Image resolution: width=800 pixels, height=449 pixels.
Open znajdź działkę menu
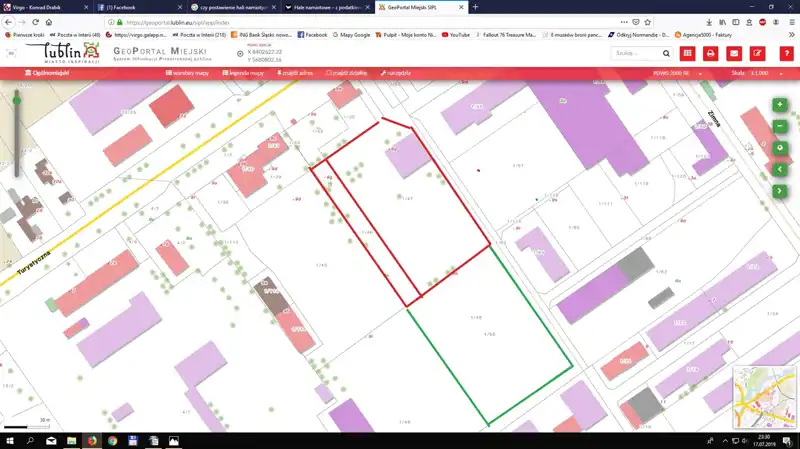(x=346, y=73)
